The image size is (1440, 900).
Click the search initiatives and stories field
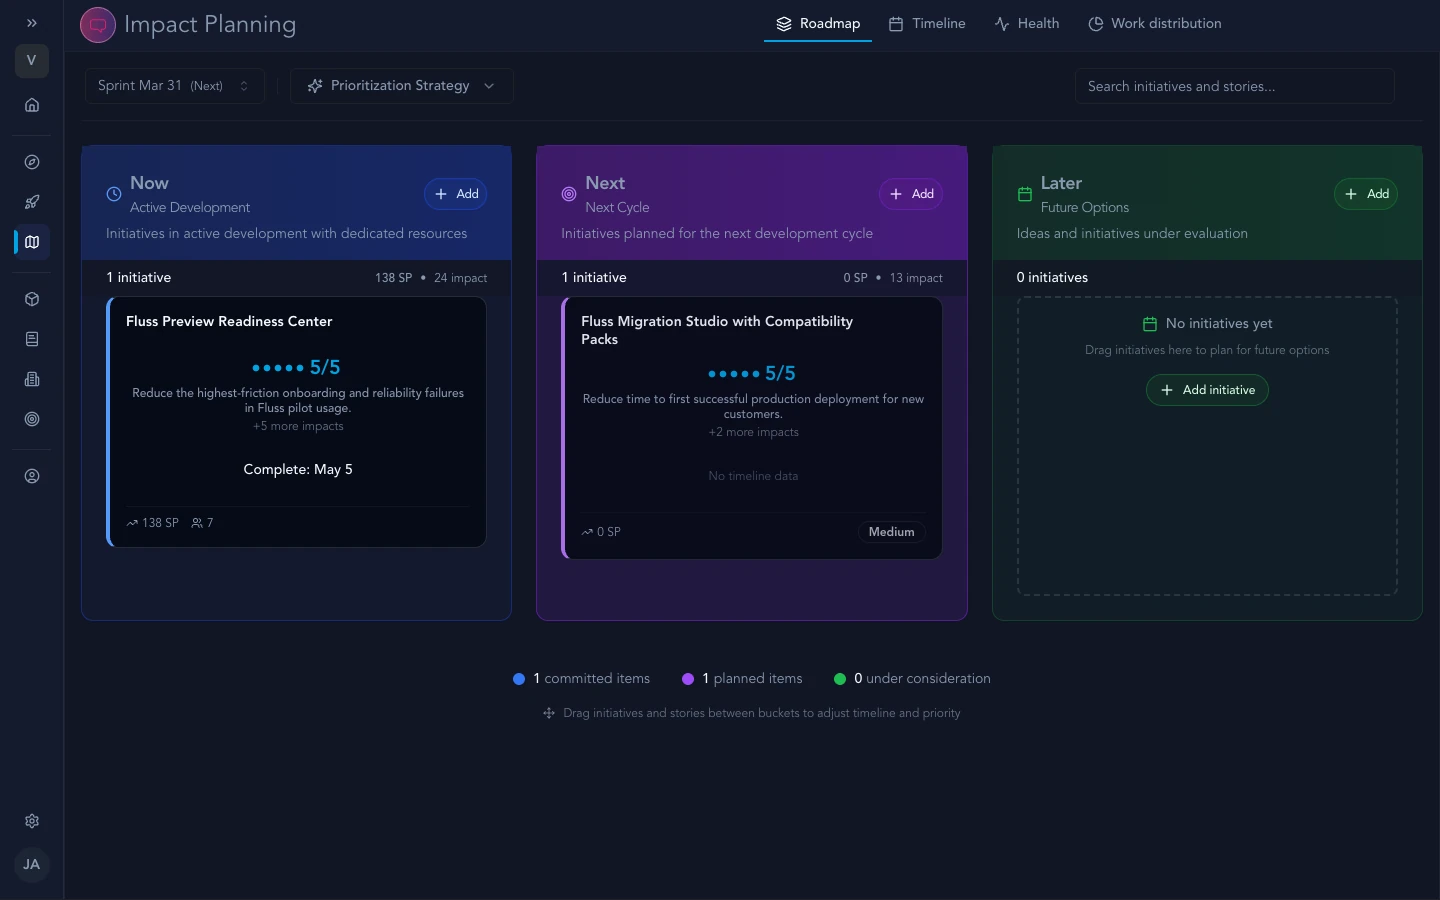(x=1234, y=86)
